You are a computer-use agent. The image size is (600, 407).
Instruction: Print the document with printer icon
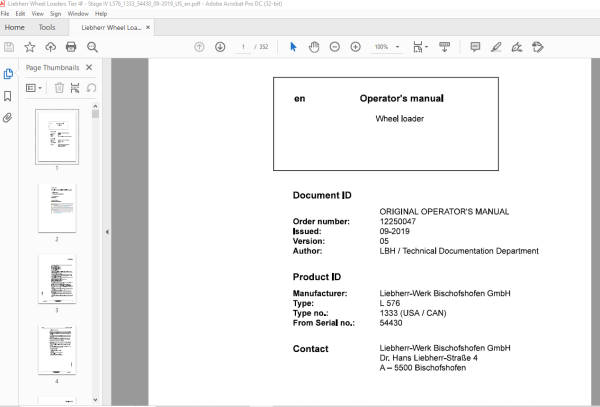coord(71,47)
